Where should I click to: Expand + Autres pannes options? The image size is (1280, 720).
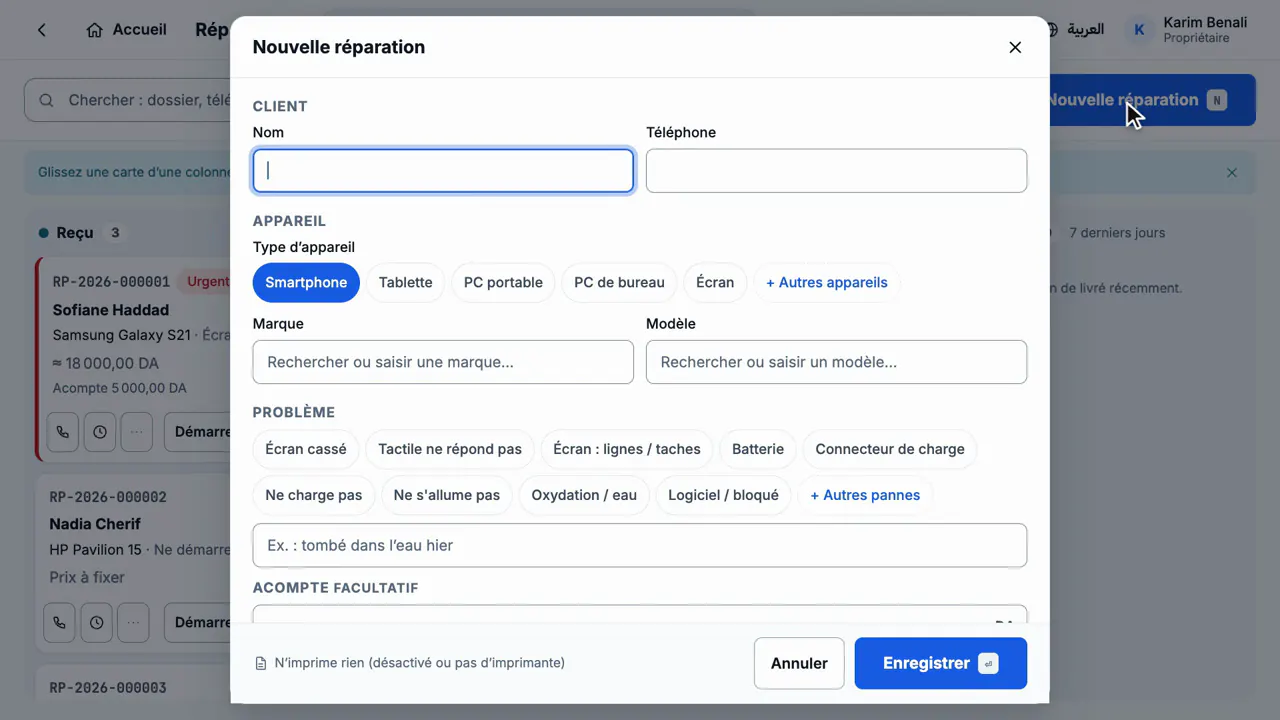tap(865, 495)
